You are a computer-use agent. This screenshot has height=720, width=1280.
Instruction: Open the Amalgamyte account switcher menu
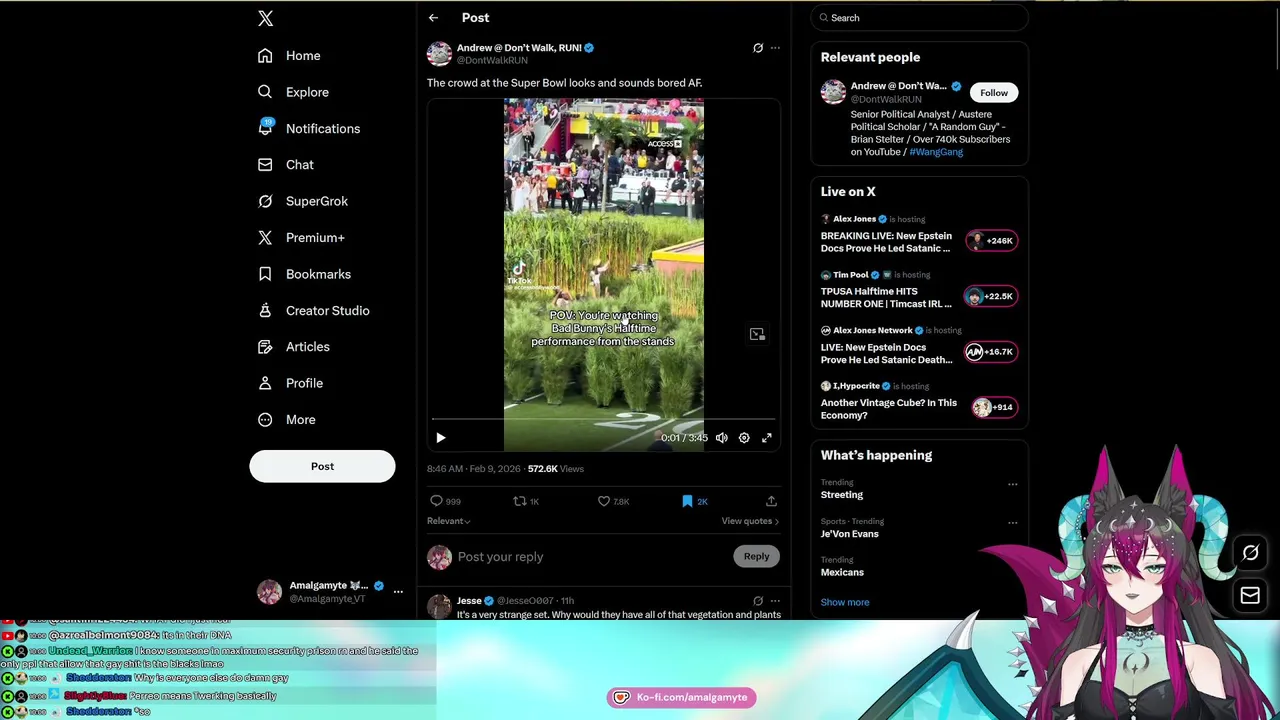click(398, 592)
